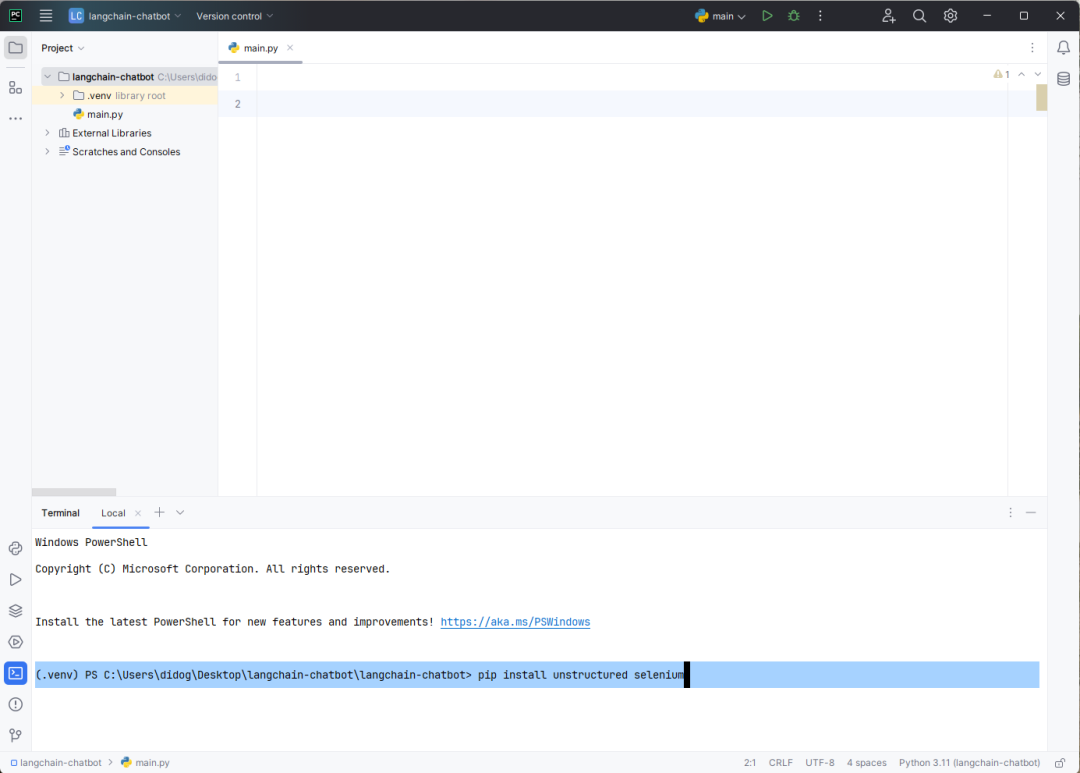Collapse the langchain-chatbot root folder

coord(48,76)
